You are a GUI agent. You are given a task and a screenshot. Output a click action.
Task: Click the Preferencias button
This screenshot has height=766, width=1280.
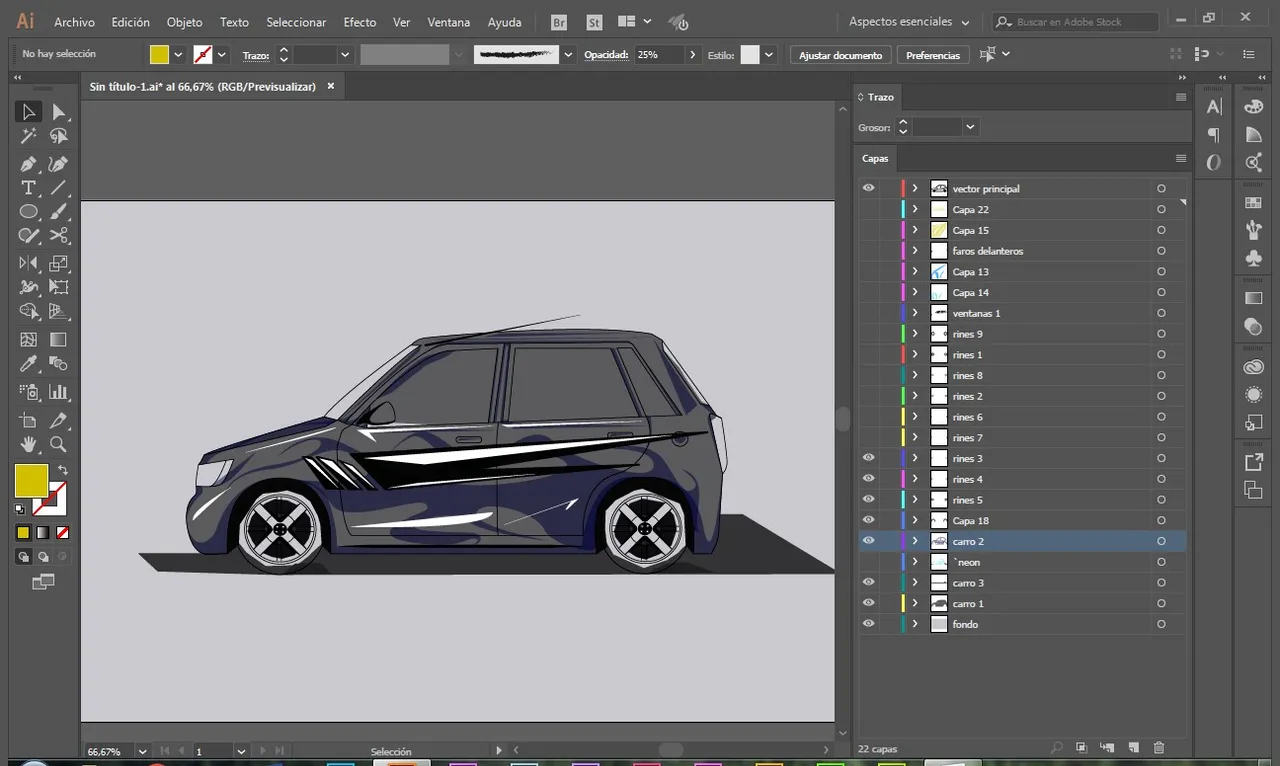click(x=932, y=55)
